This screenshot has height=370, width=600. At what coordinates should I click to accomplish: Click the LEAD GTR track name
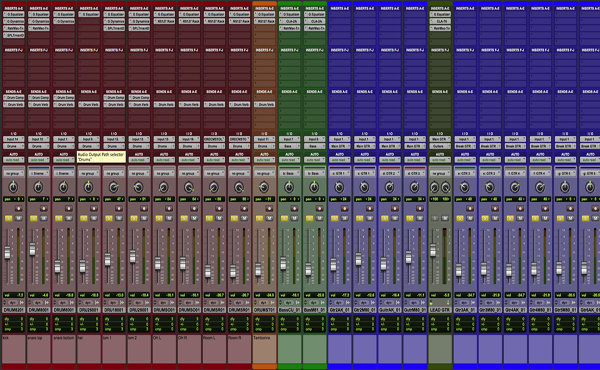440,310
